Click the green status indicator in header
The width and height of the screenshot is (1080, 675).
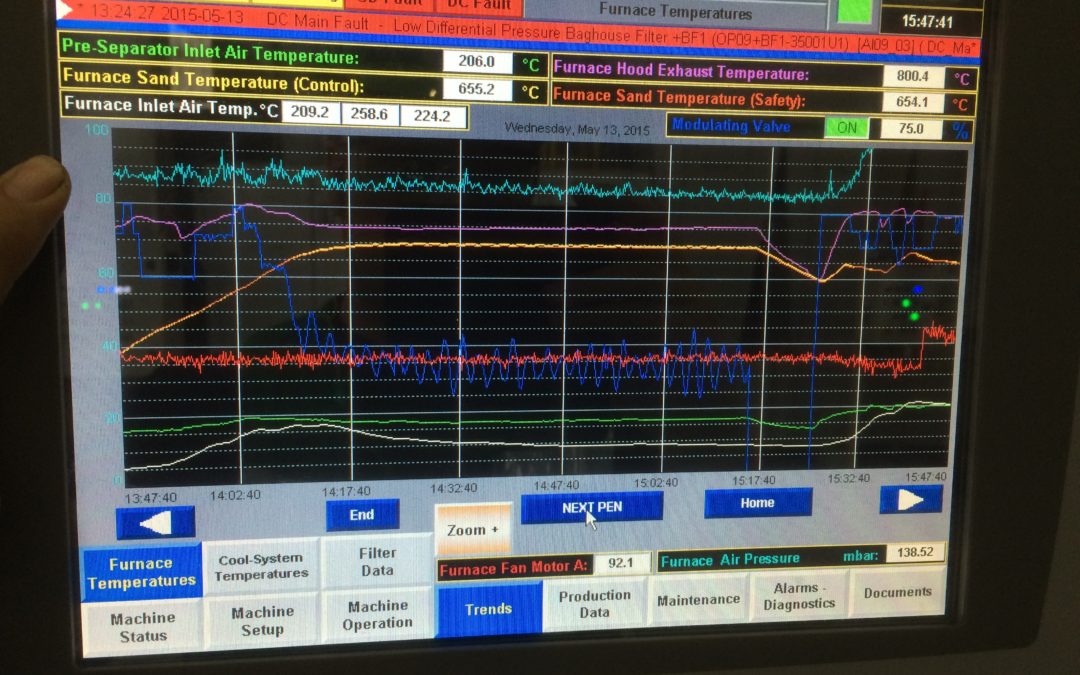853,11
